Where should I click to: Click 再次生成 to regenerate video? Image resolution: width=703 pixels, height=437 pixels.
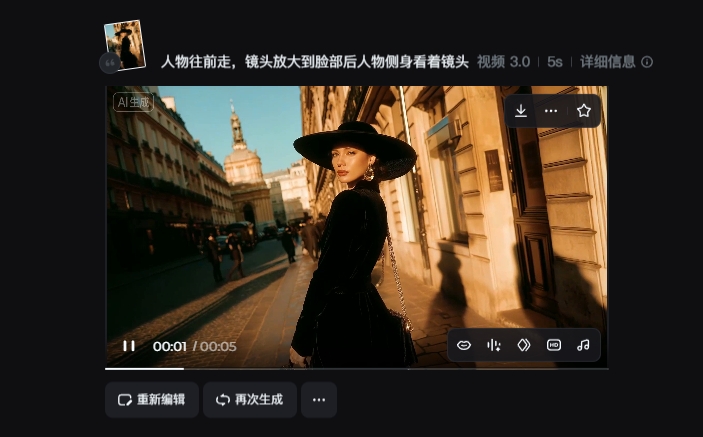(x=250, y=399)
